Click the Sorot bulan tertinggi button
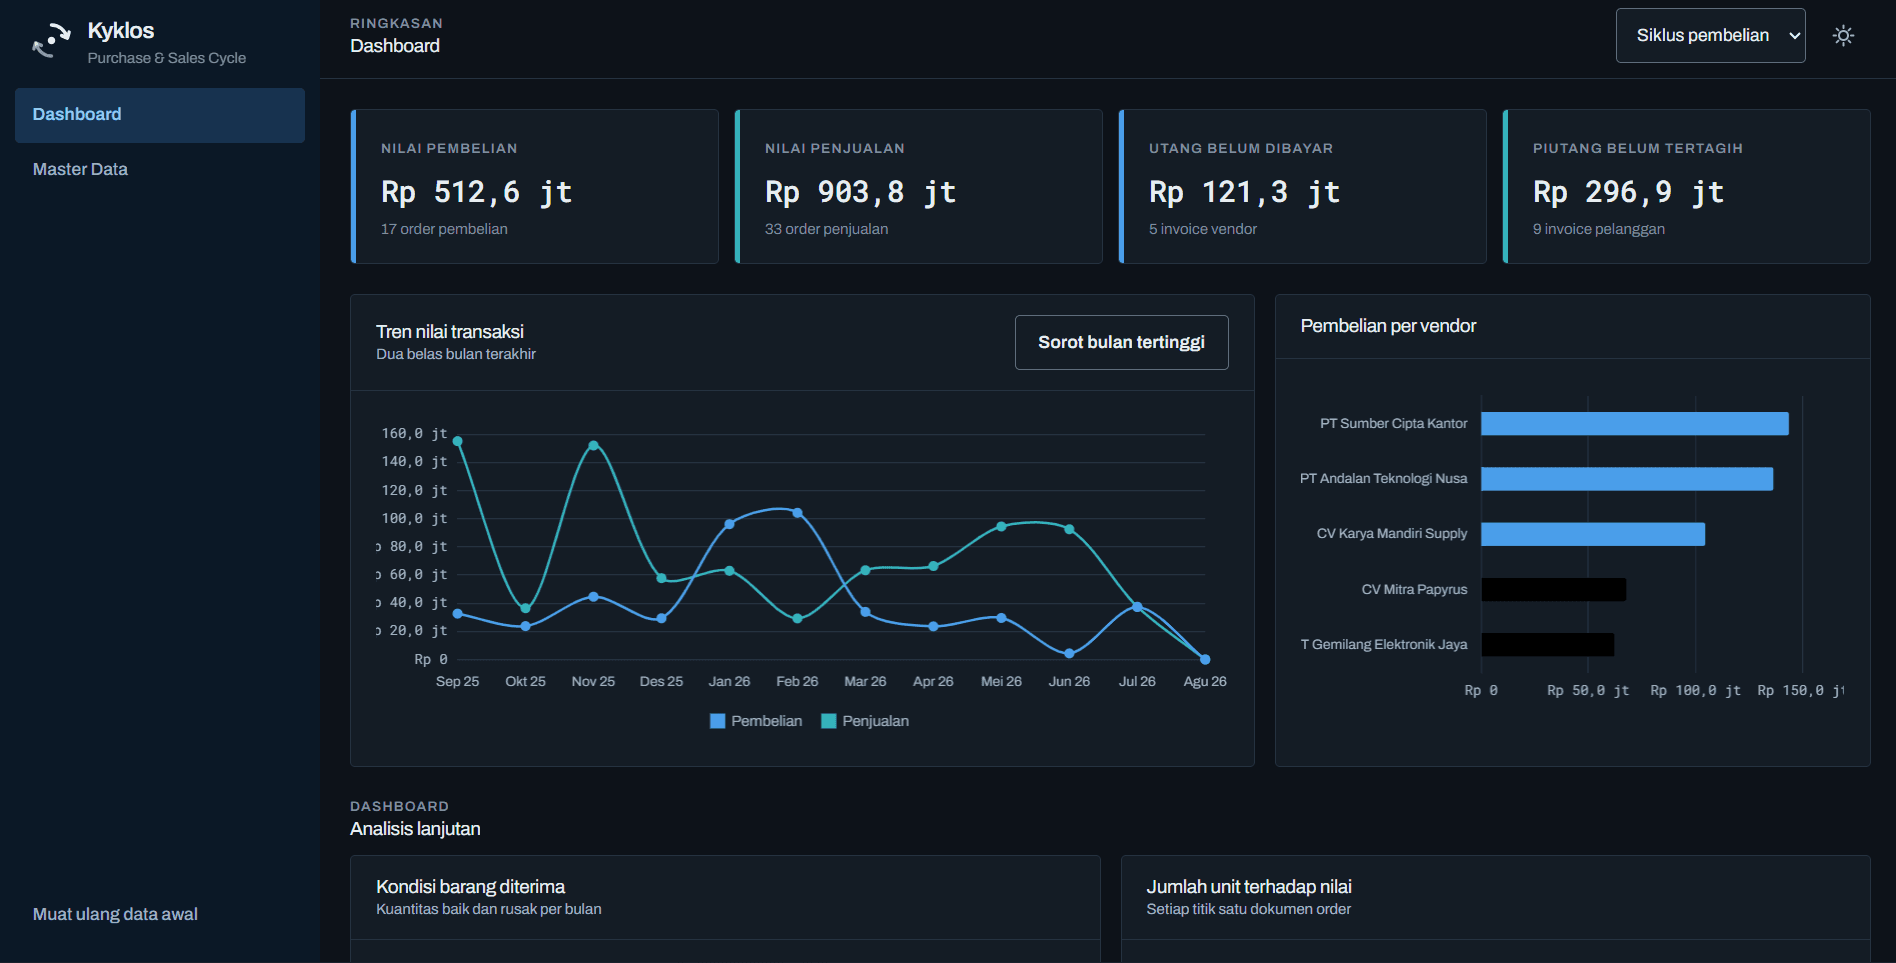Viewport: 1896px width, 963px height. point(1121,342)
